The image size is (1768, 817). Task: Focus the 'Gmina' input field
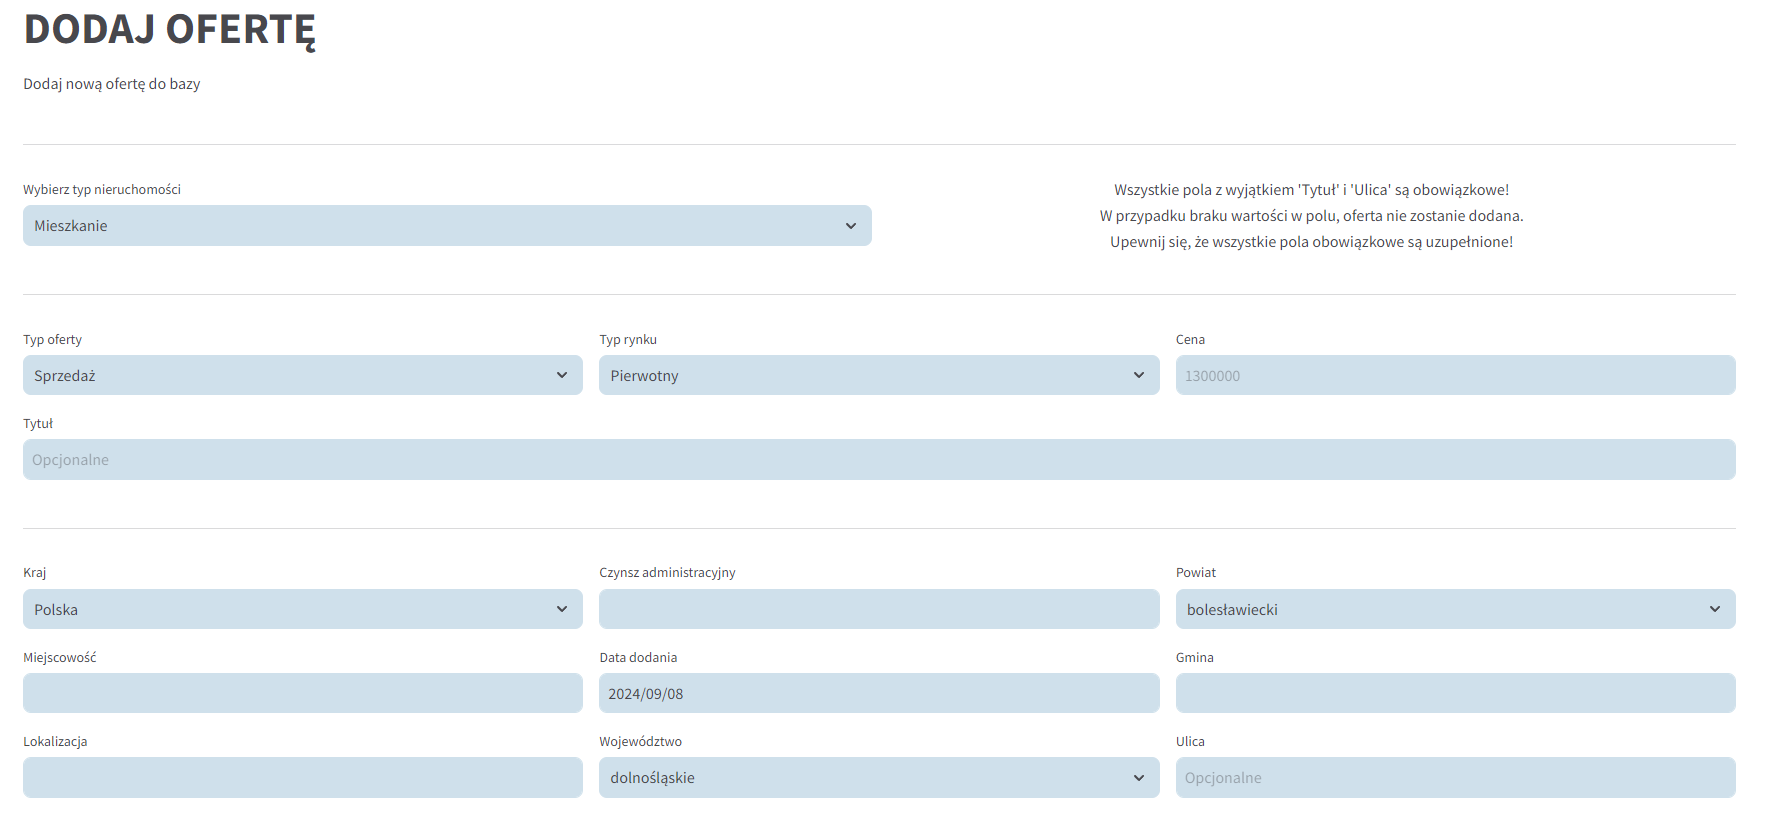pos(1456,693)
